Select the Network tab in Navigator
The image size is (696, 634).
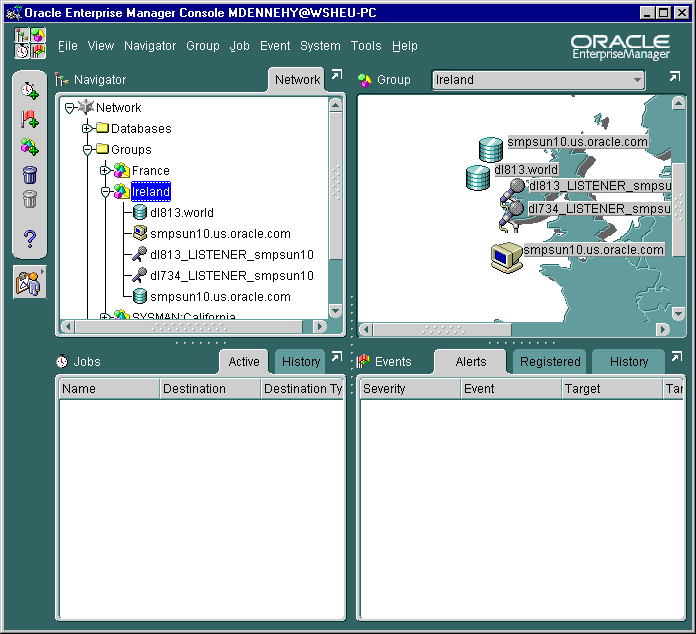tap(297, 79)
